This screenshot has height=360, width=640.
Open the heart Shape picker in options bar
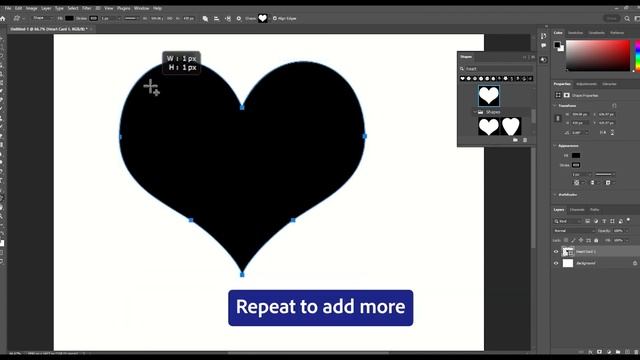click(x=262, y=18)
